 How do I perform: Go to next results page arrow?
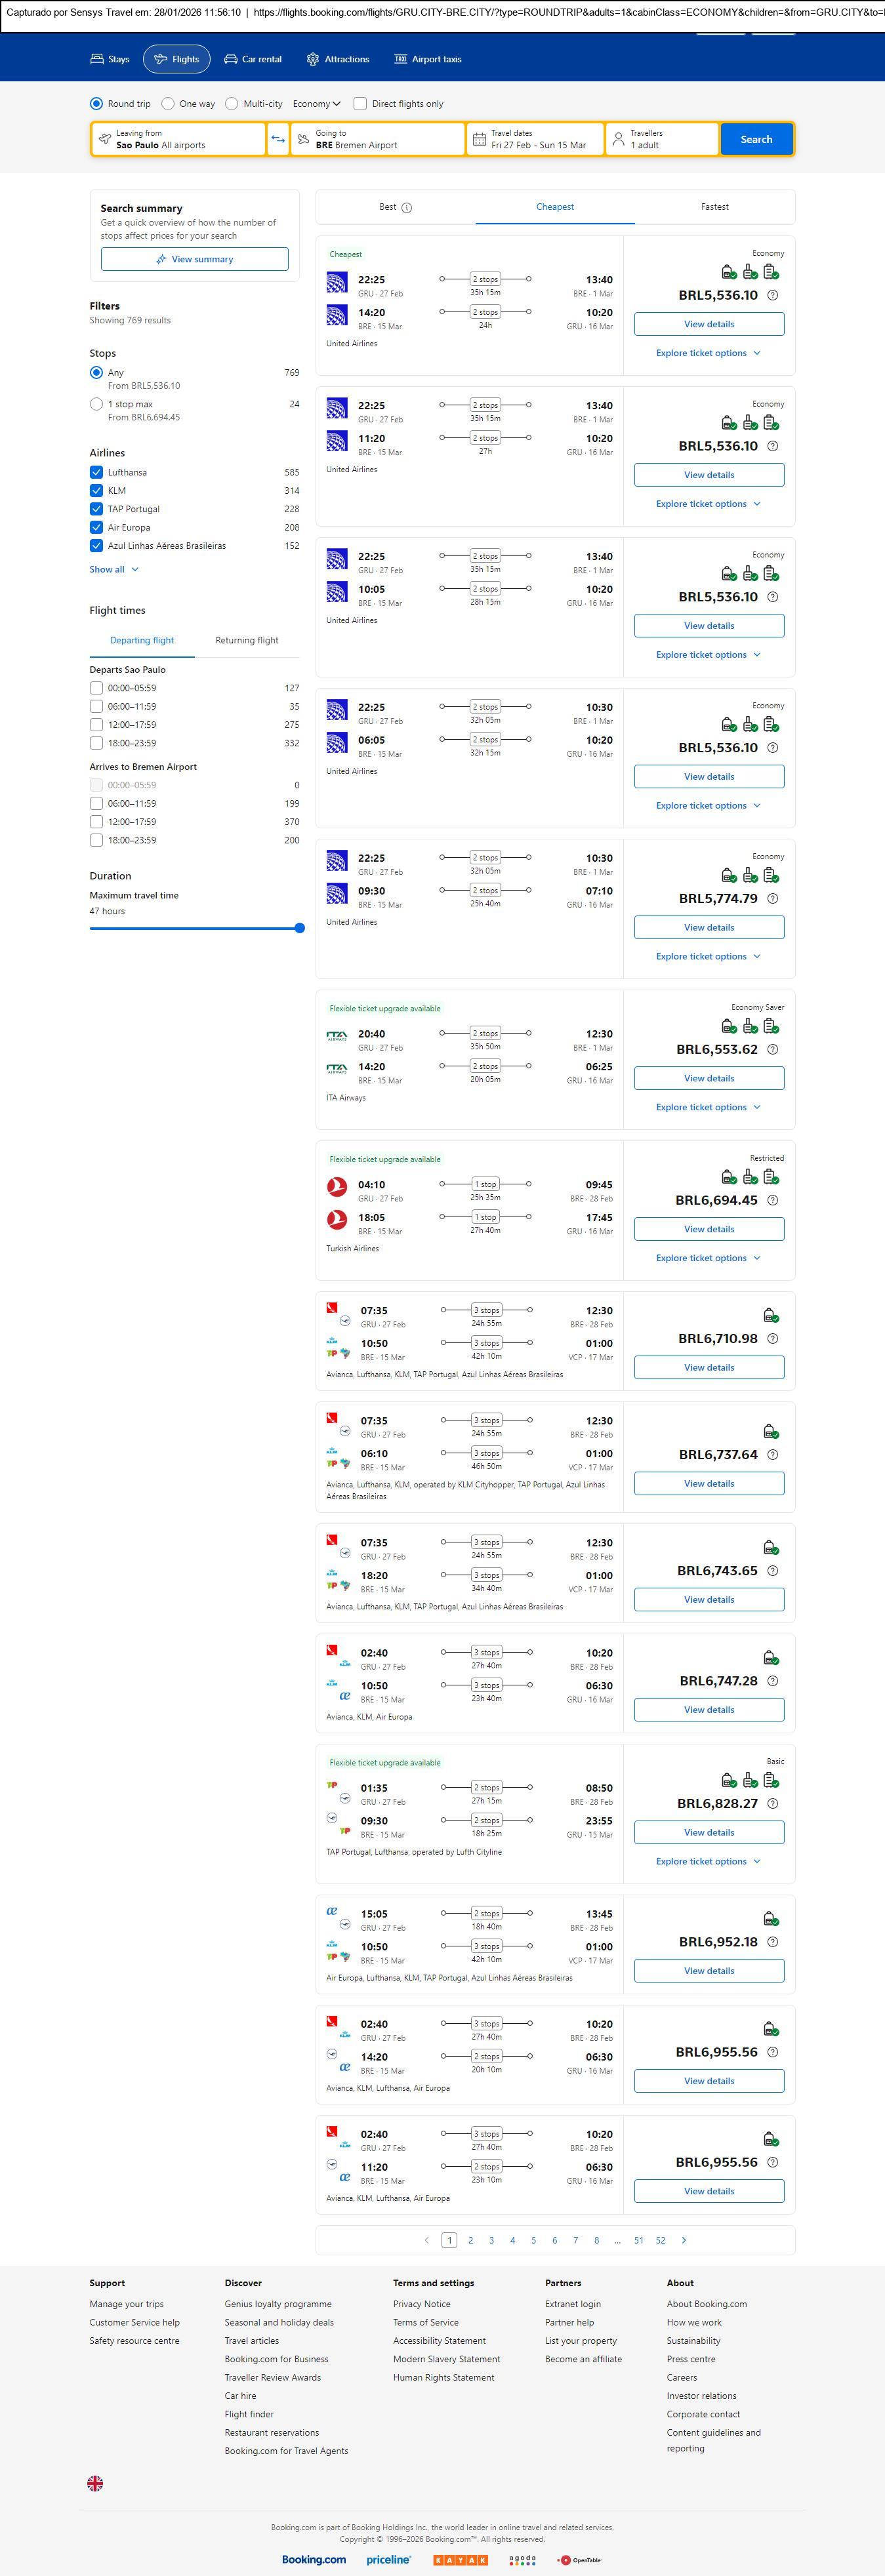684,2240
